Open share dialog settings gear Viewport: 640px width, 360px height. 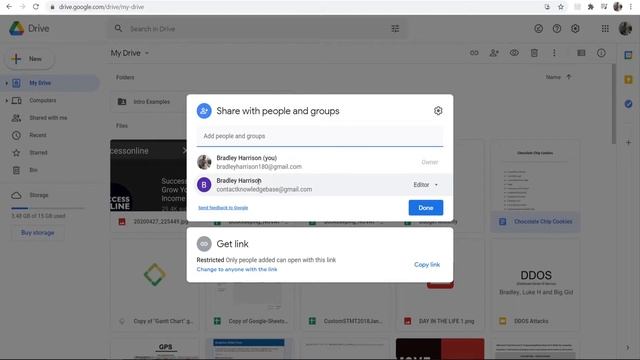point(438,111)
